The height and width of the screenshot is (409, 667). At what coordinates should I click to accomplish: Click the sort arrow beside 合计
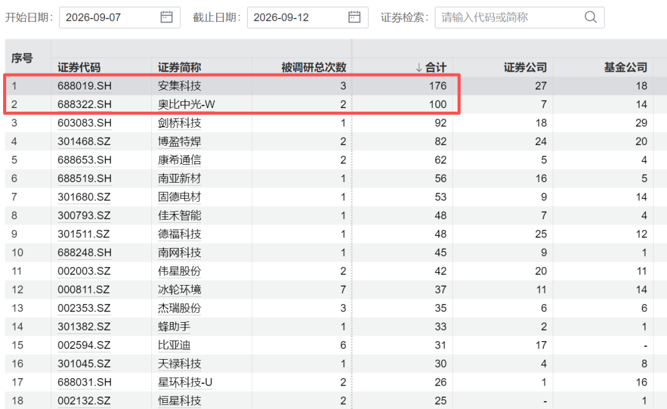419,67
